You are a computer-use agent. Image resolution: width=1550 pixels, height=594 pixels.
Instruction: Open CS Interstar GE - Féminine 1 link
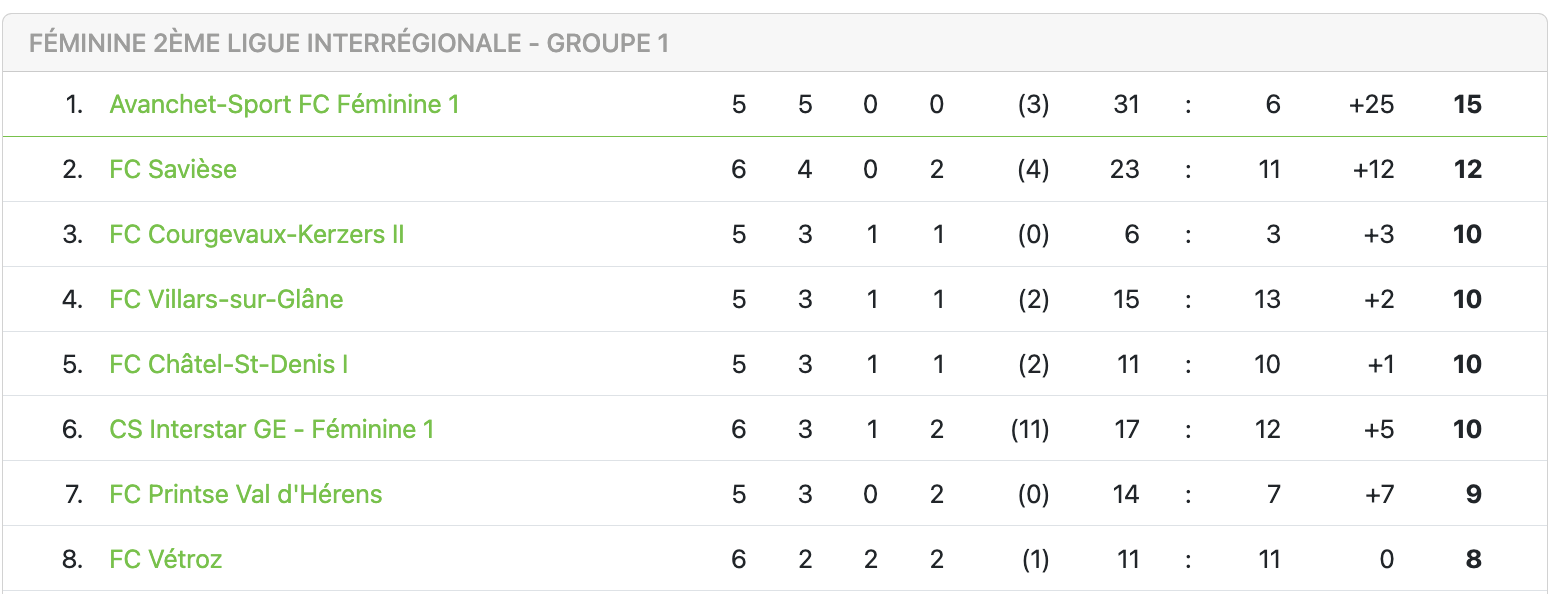(272, 429)
